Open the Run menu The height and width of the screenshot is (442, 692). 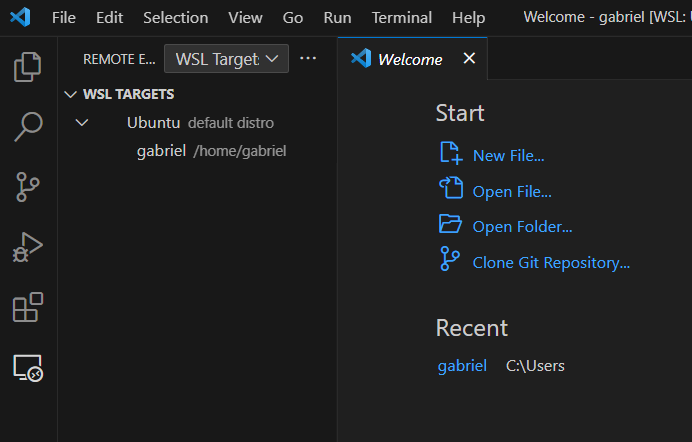[x=337, y=18]
